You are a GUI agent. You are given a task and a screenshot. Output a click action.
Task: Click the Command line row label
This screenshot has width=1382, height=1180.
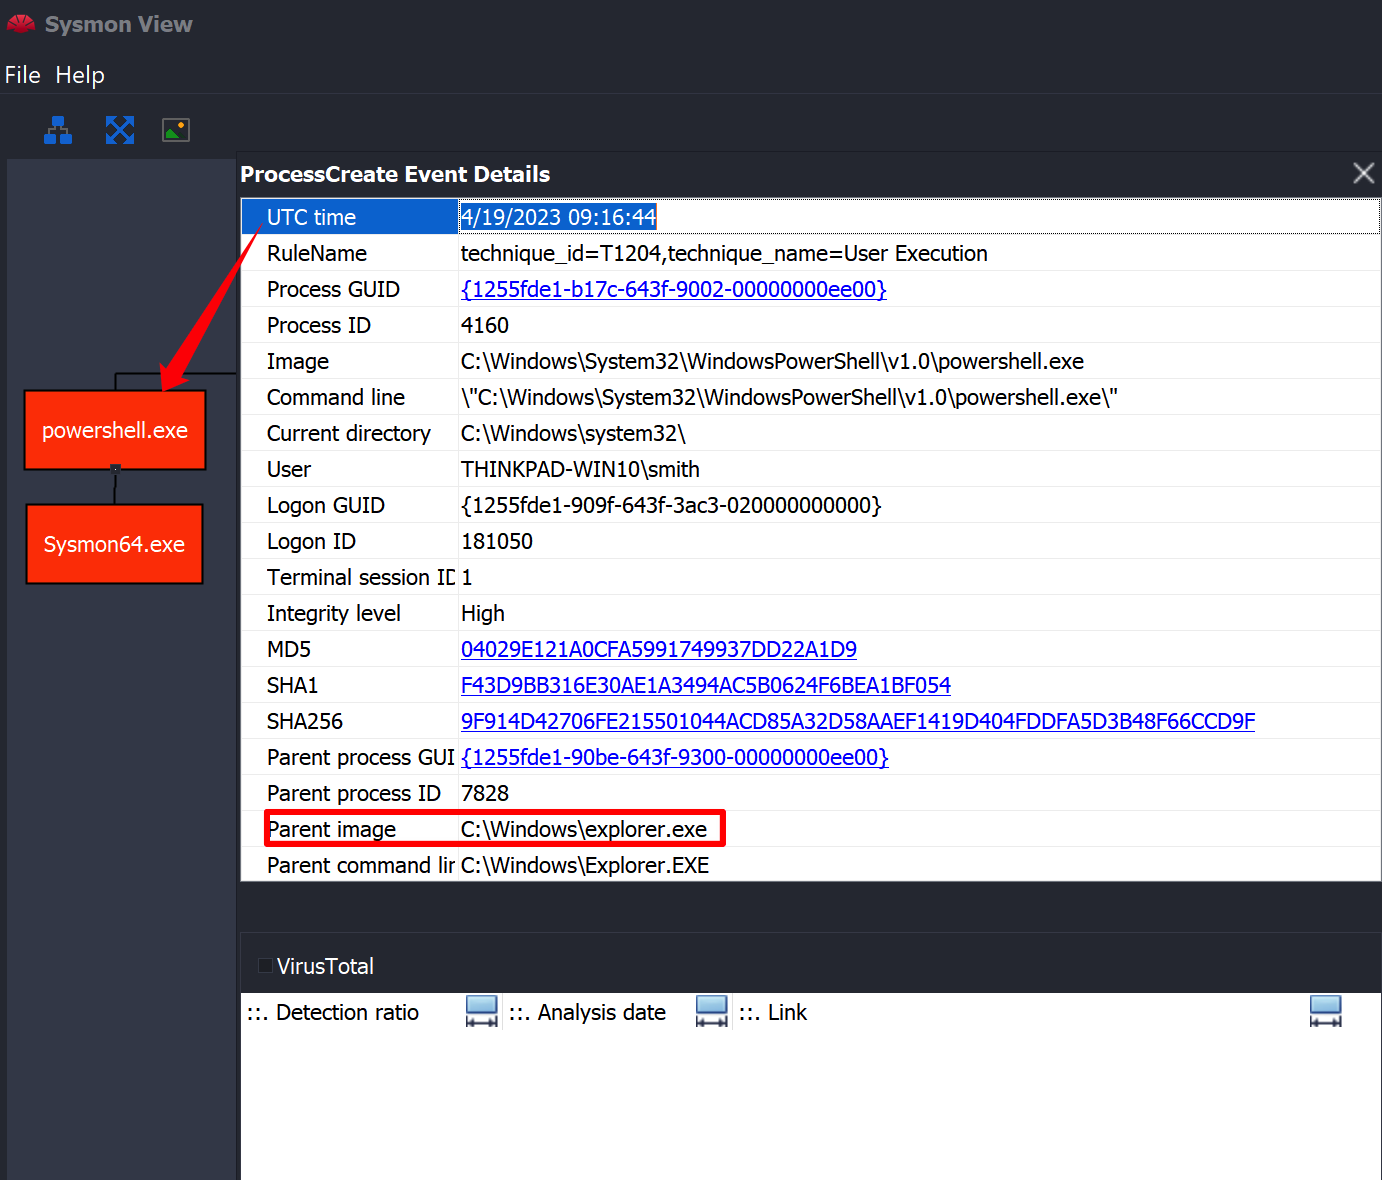tap(336, 397)
